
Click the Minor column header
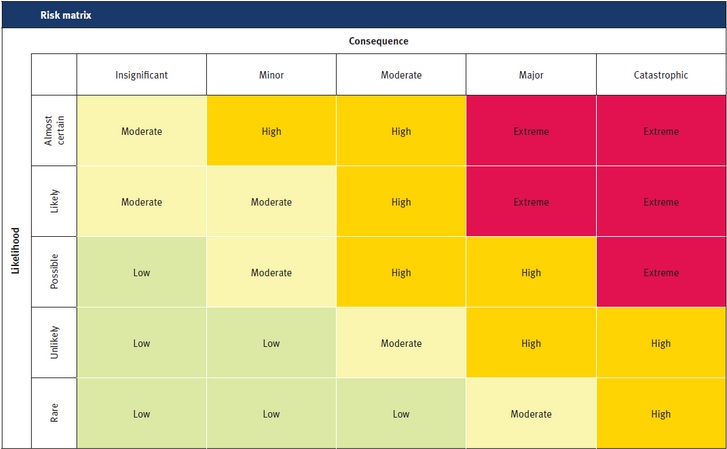tap(271, 75)
